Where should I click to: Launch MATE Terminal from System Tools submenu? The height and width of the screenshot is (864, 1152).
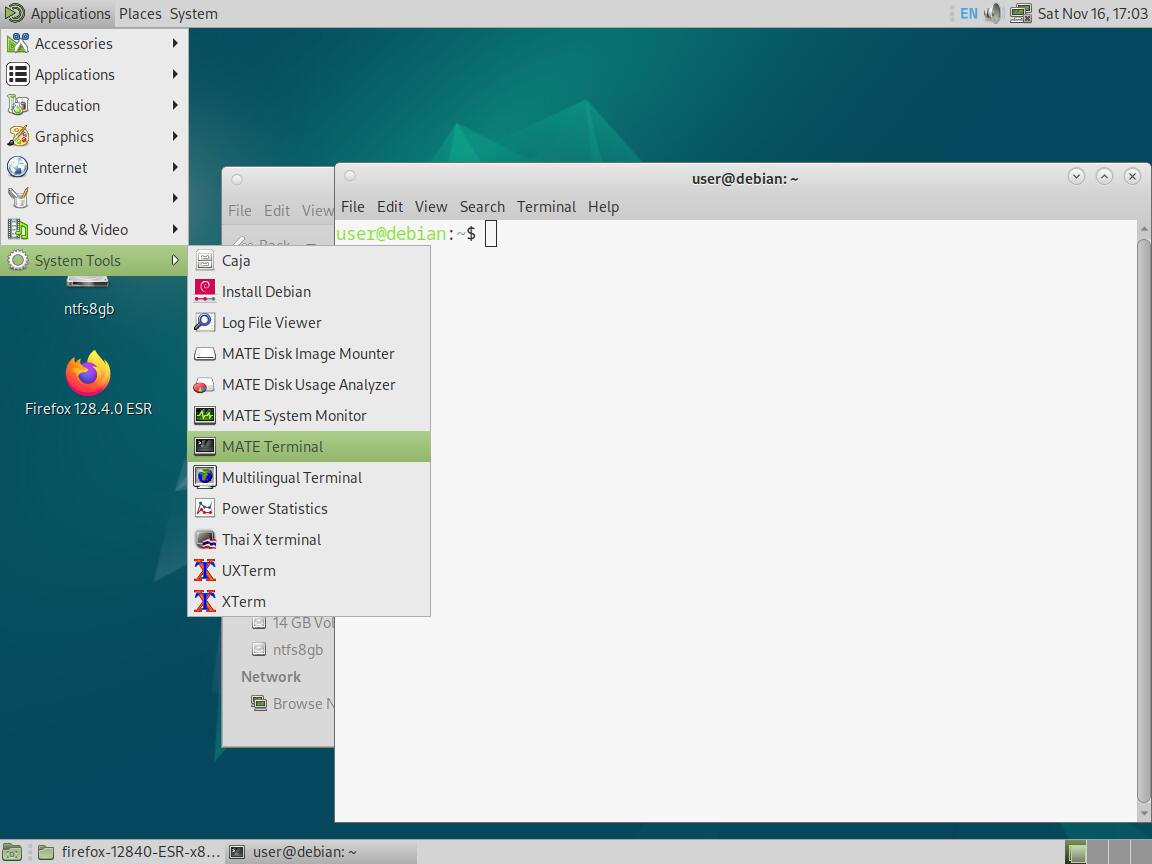click(272, 446)
